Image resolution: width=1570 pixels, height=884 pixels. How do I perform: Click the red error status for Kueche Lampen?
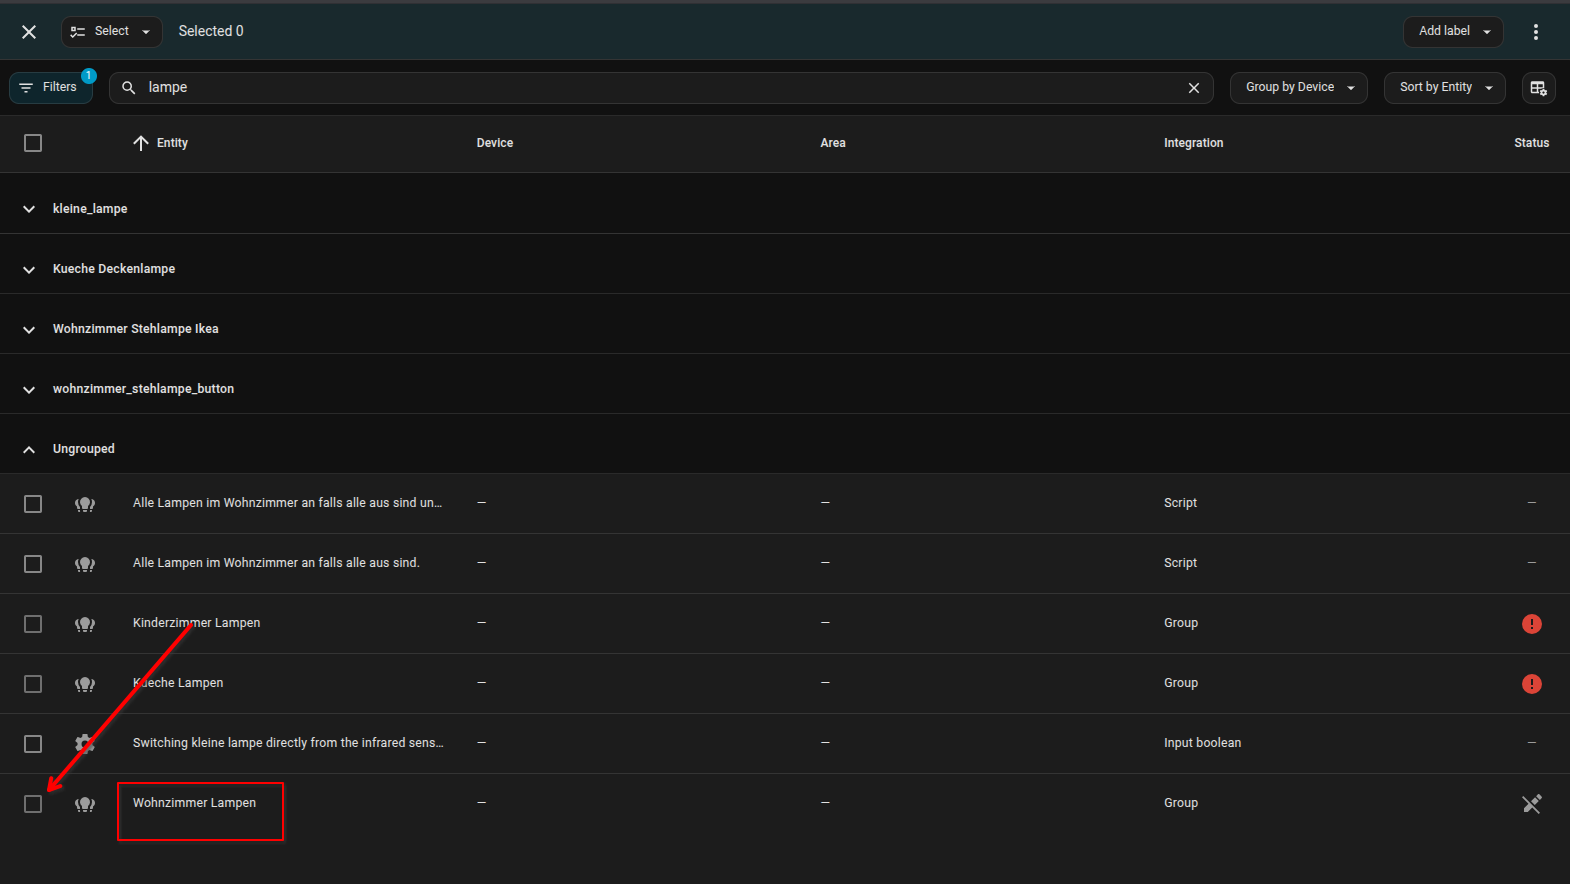(1531, 684)
